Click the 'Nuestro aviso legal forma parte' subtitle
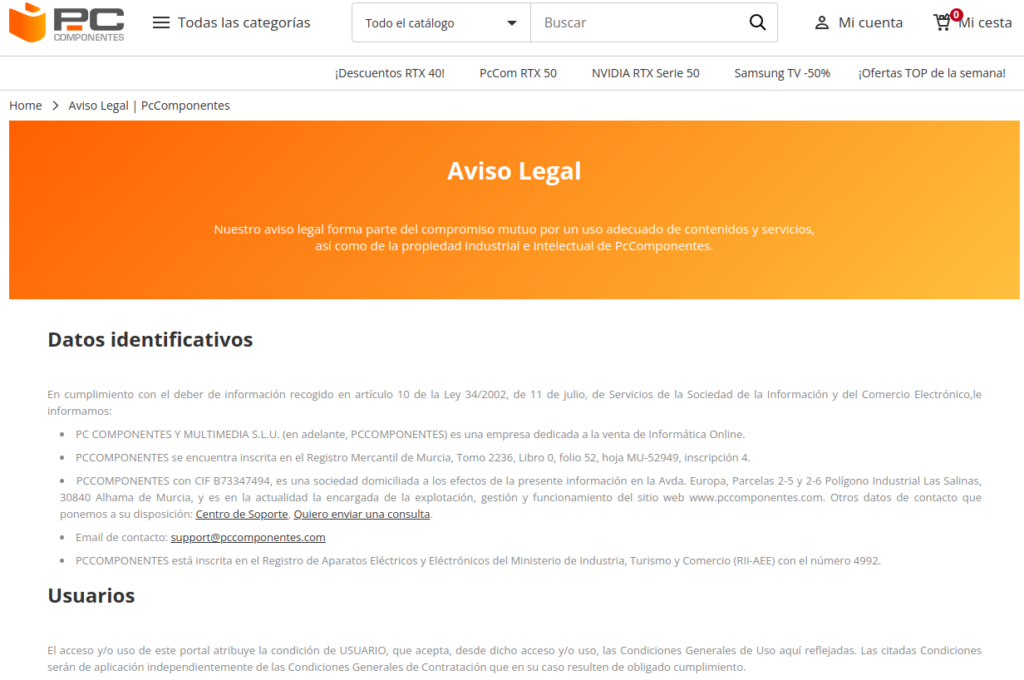Screen dimensions: 1024x680 [x=514, y=238]
